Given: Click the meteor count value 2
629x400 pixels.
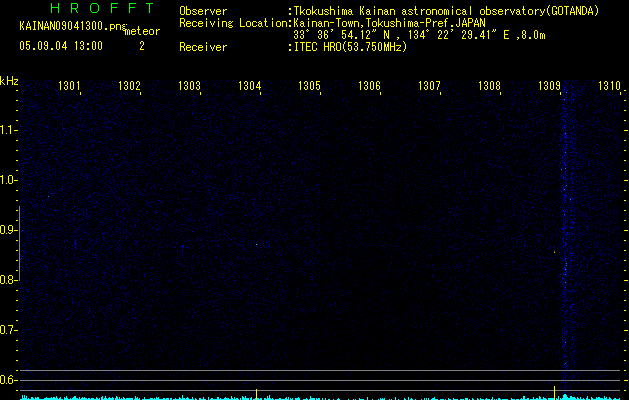Looking at the screenshot, I should tap(142, 46).
